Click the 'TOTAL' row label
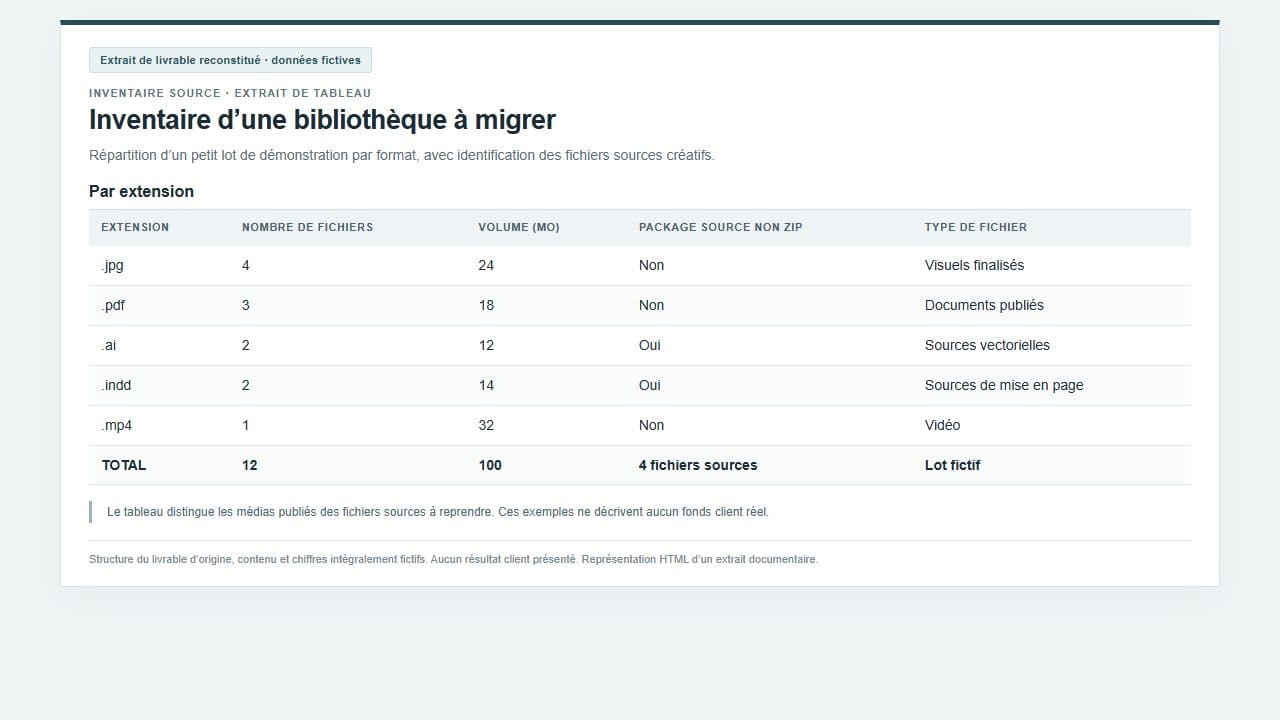Image resolution: width=1280 pixels, height=720 pixels. click(x=124, y=465)
